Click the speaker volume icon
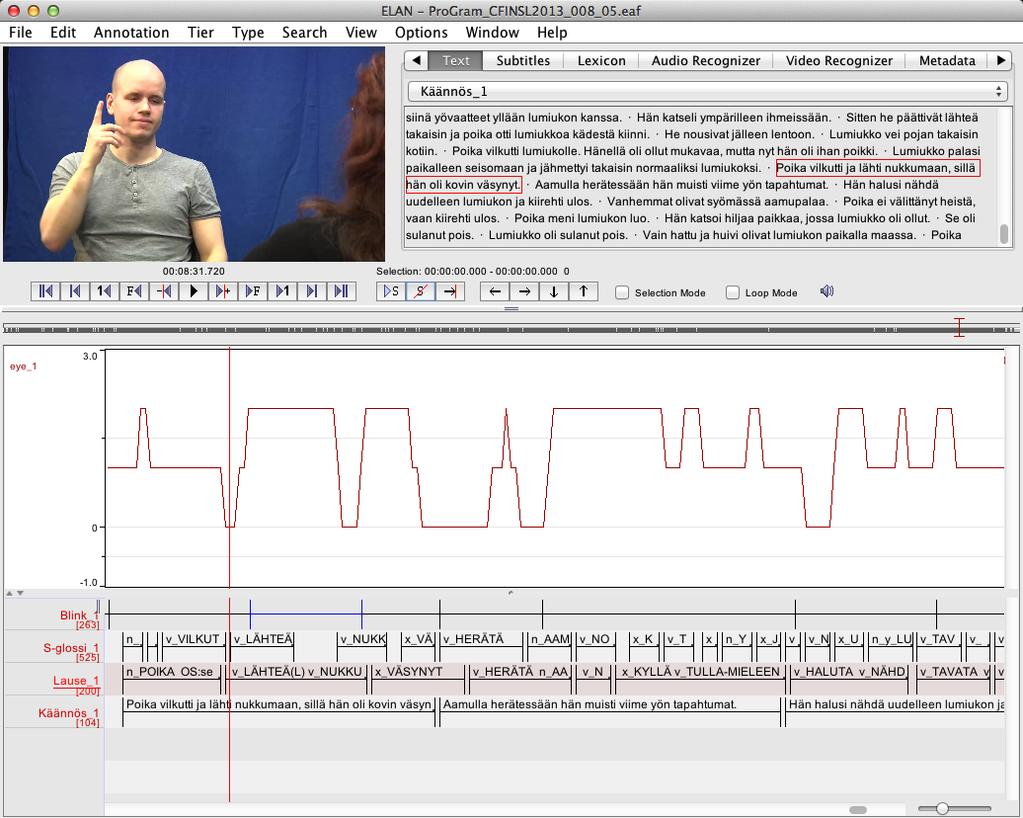1023x818 pixels. pyautogui.click(x=827, y=292)
